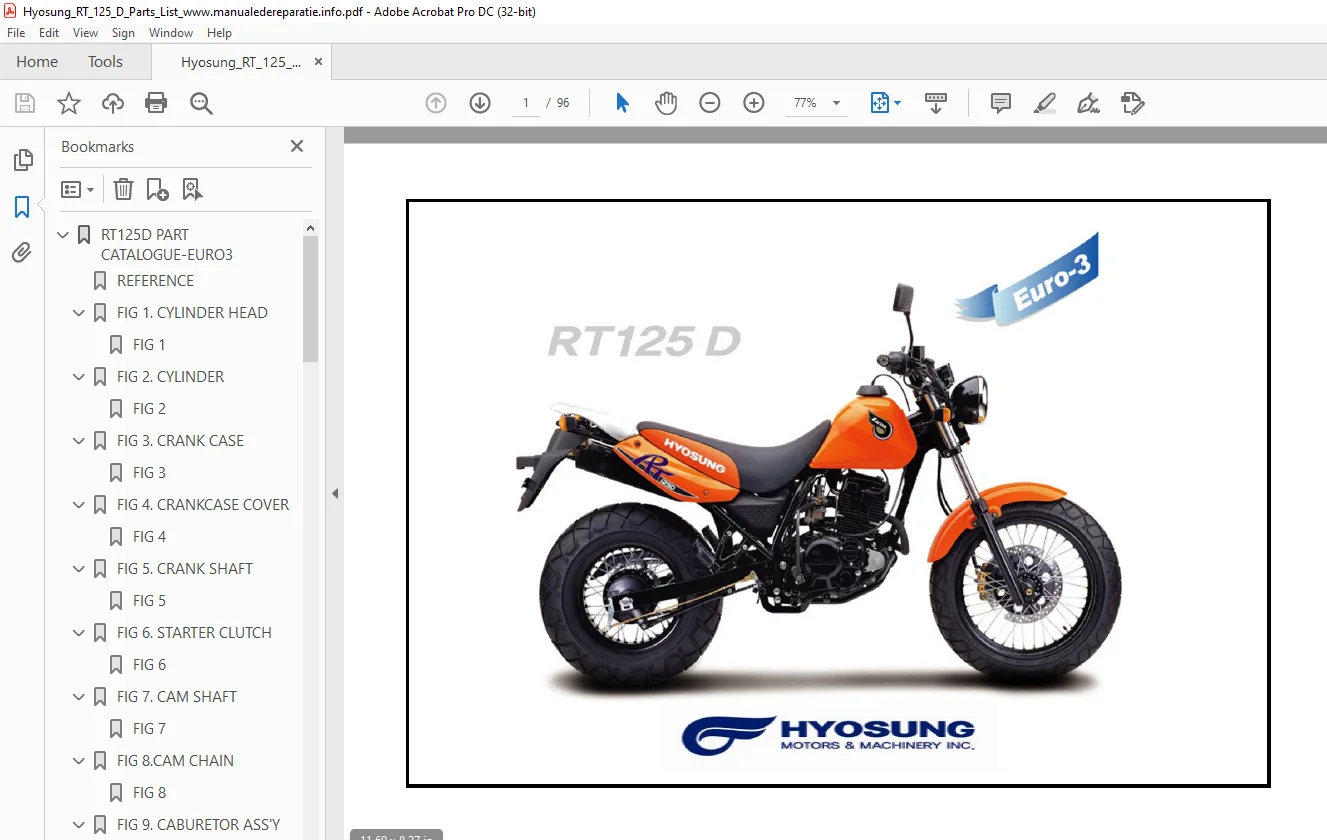Screen dimensions: 1327x840
Task: Collapse the navigation pane with the arrow
Action: (335, 493)
